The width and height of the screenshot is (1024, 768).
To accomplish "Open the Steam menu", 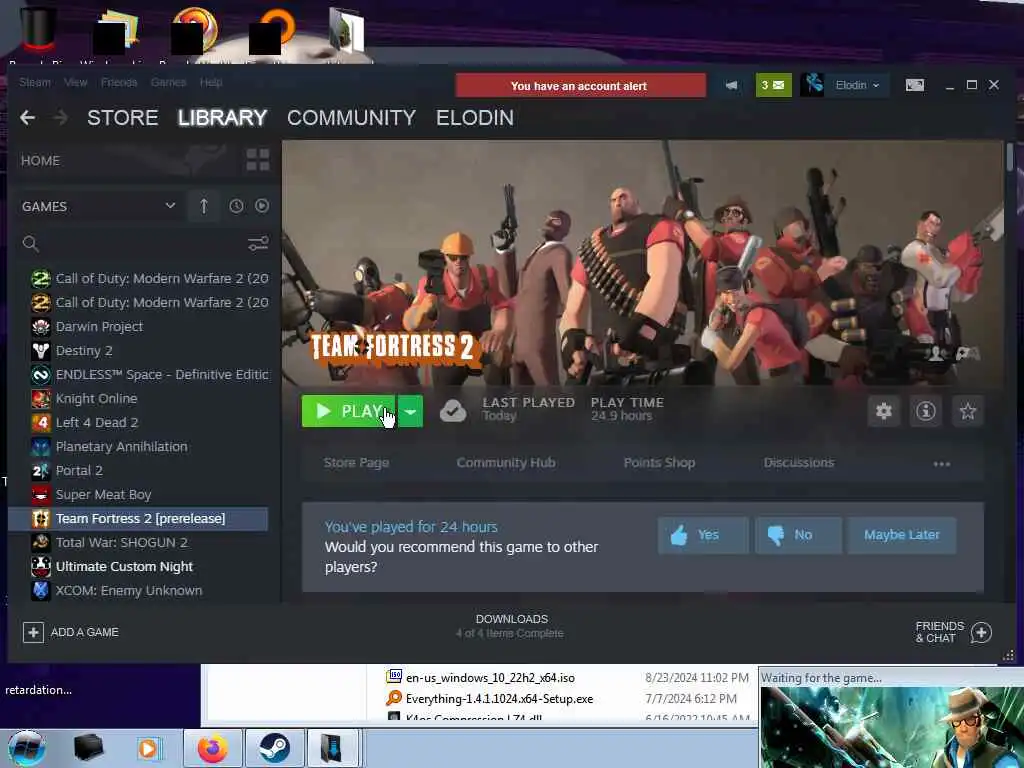I will (35, 82).
